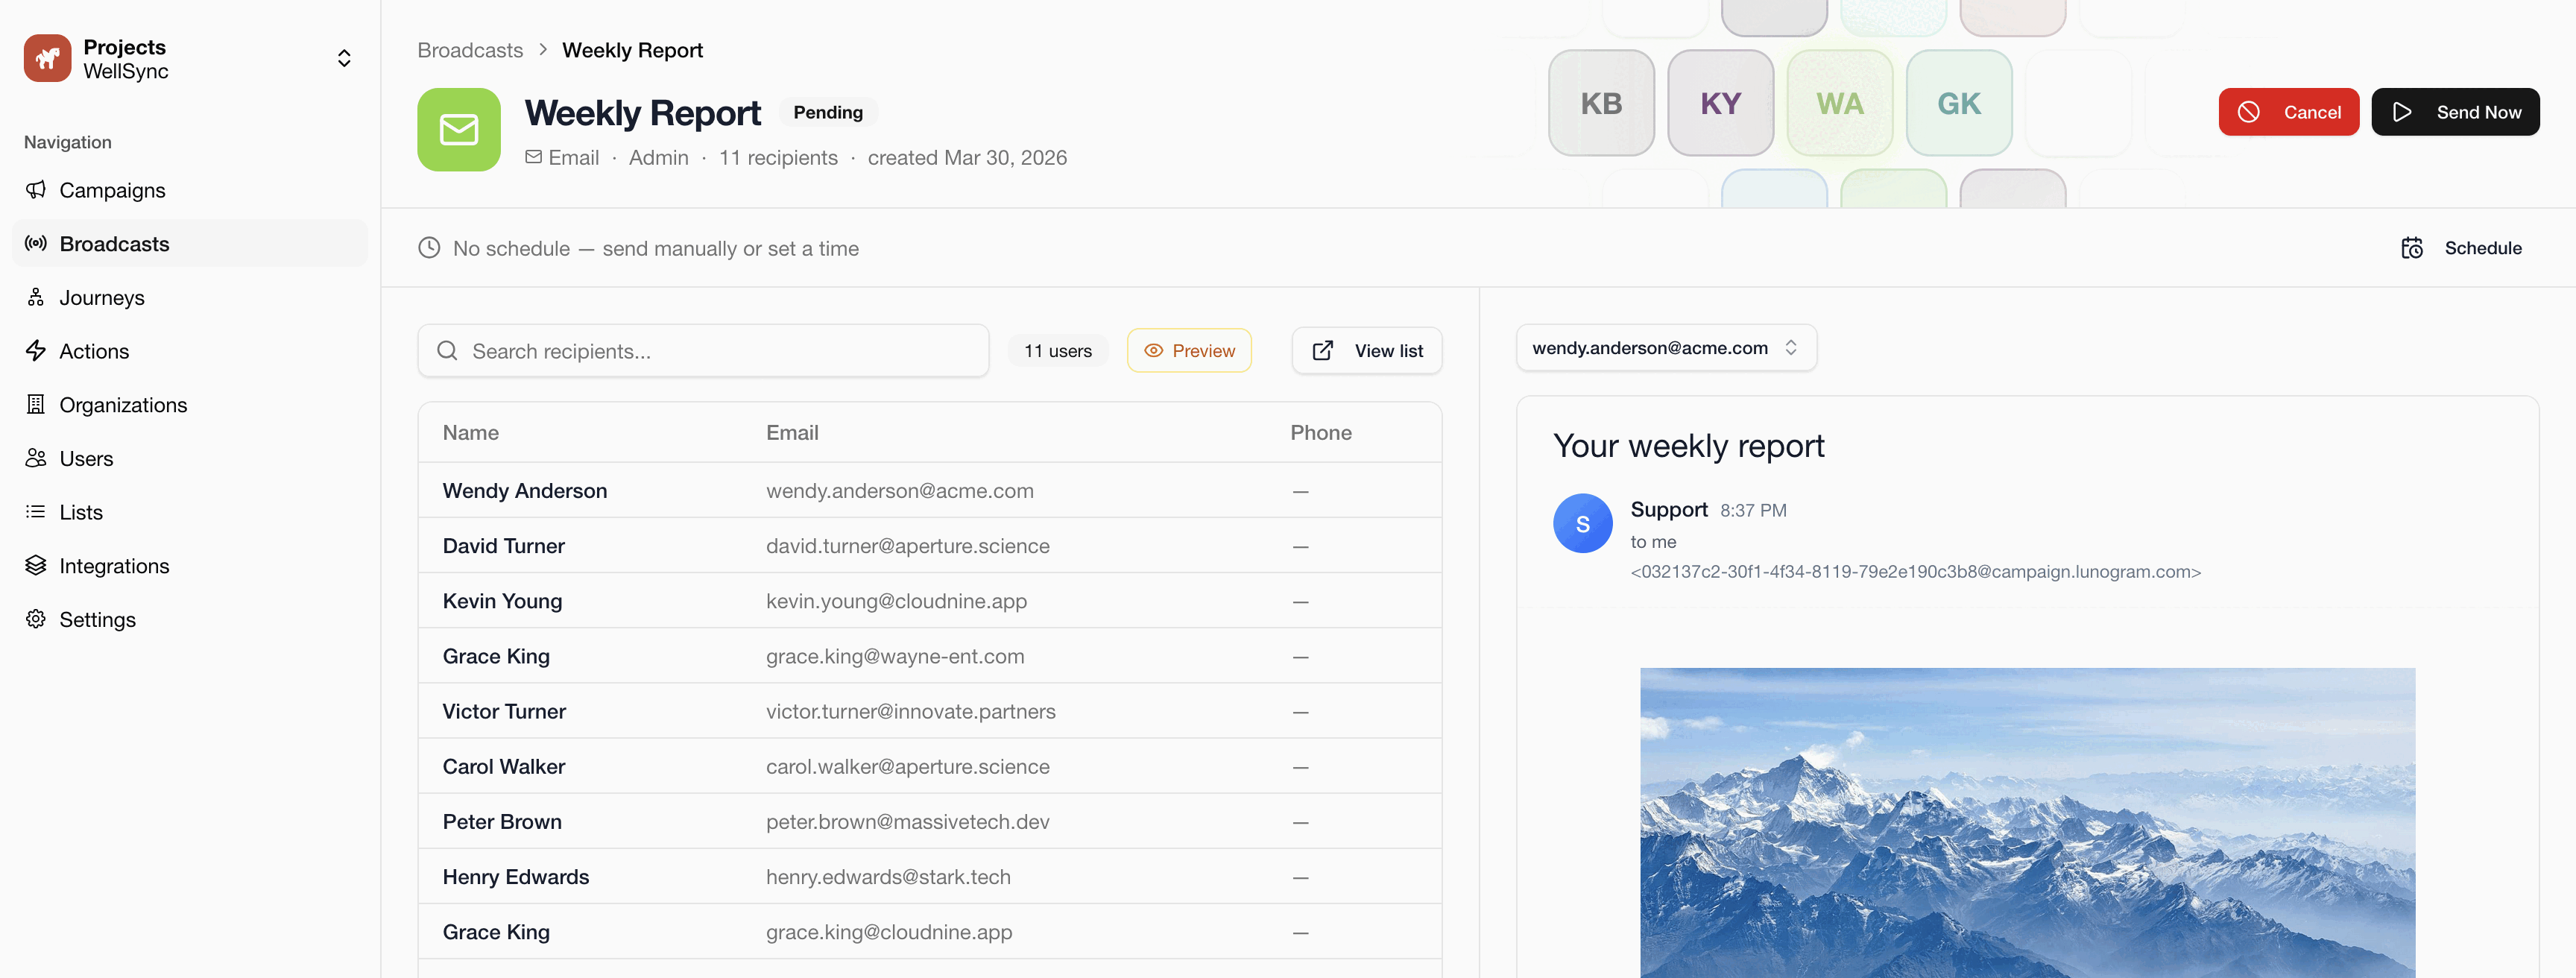Focus the Search recipients field
The height and width of the screenshot is (978, 2576).
click(703, 351)
